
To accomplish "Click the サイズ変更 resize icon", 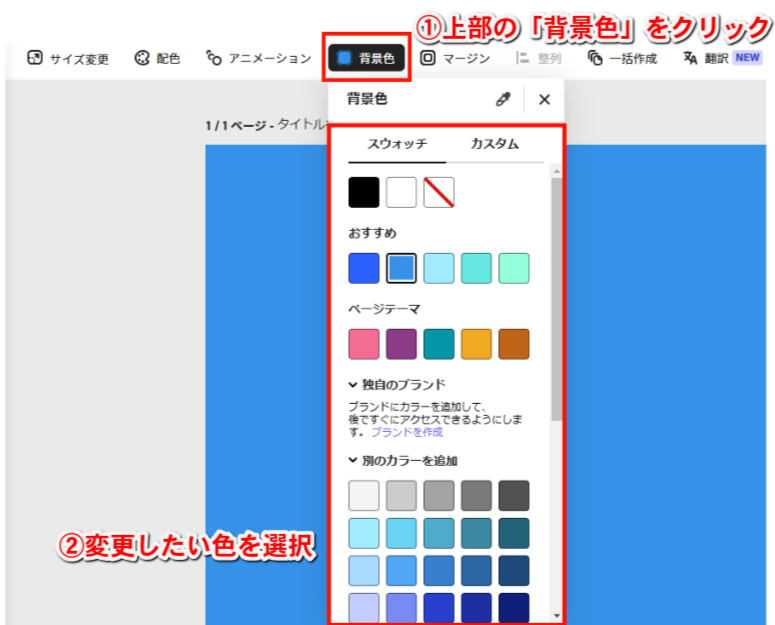I will point(35,59).
